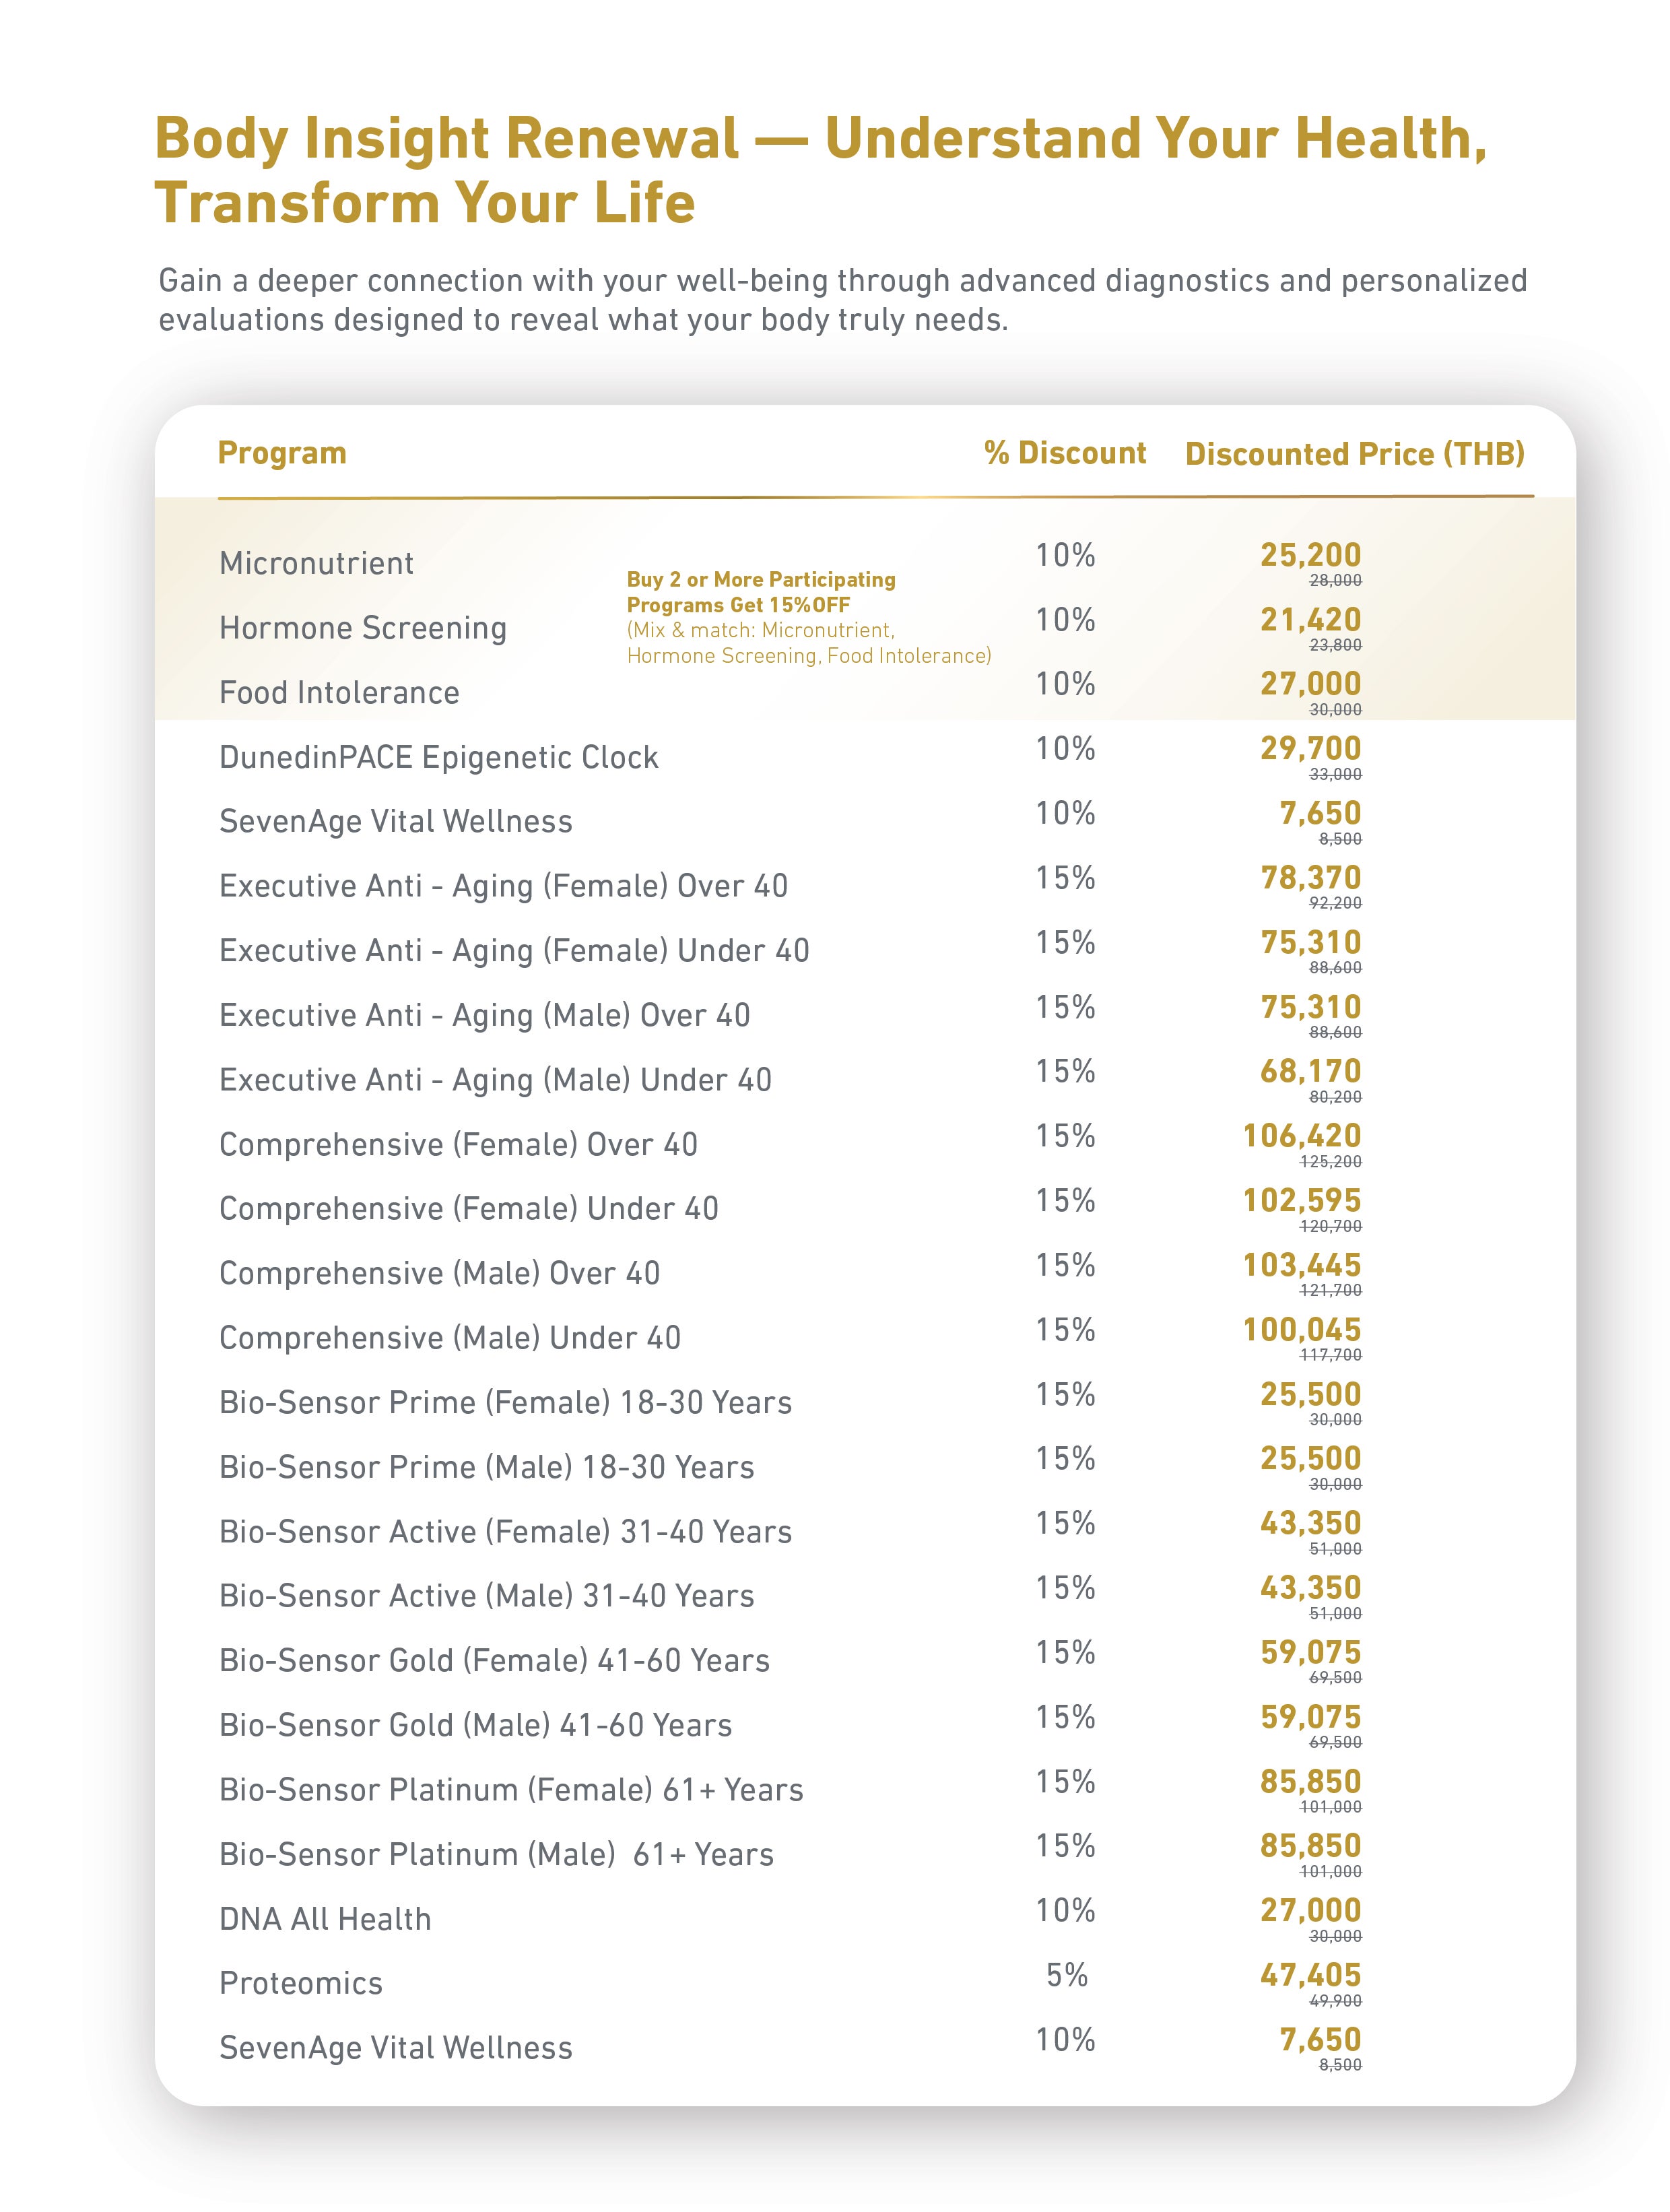Select Executive Anti-Aging (Male) Under 40
Viewport: 1670px width, 2212px height.
coord(495,1080)
